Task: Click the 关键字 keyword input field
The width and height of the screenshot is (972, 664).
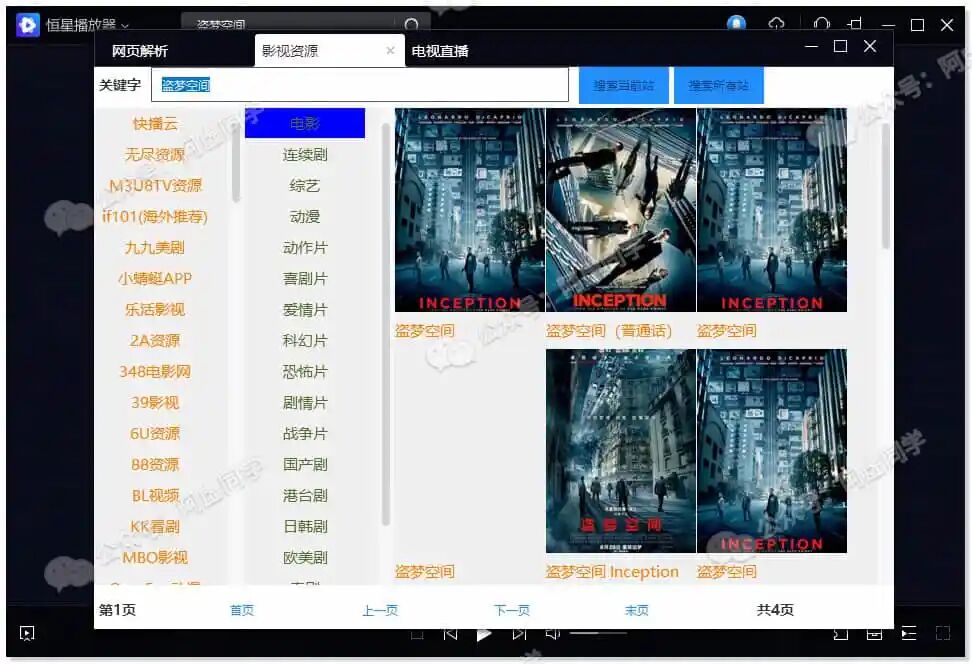Action: click(360, 85)
